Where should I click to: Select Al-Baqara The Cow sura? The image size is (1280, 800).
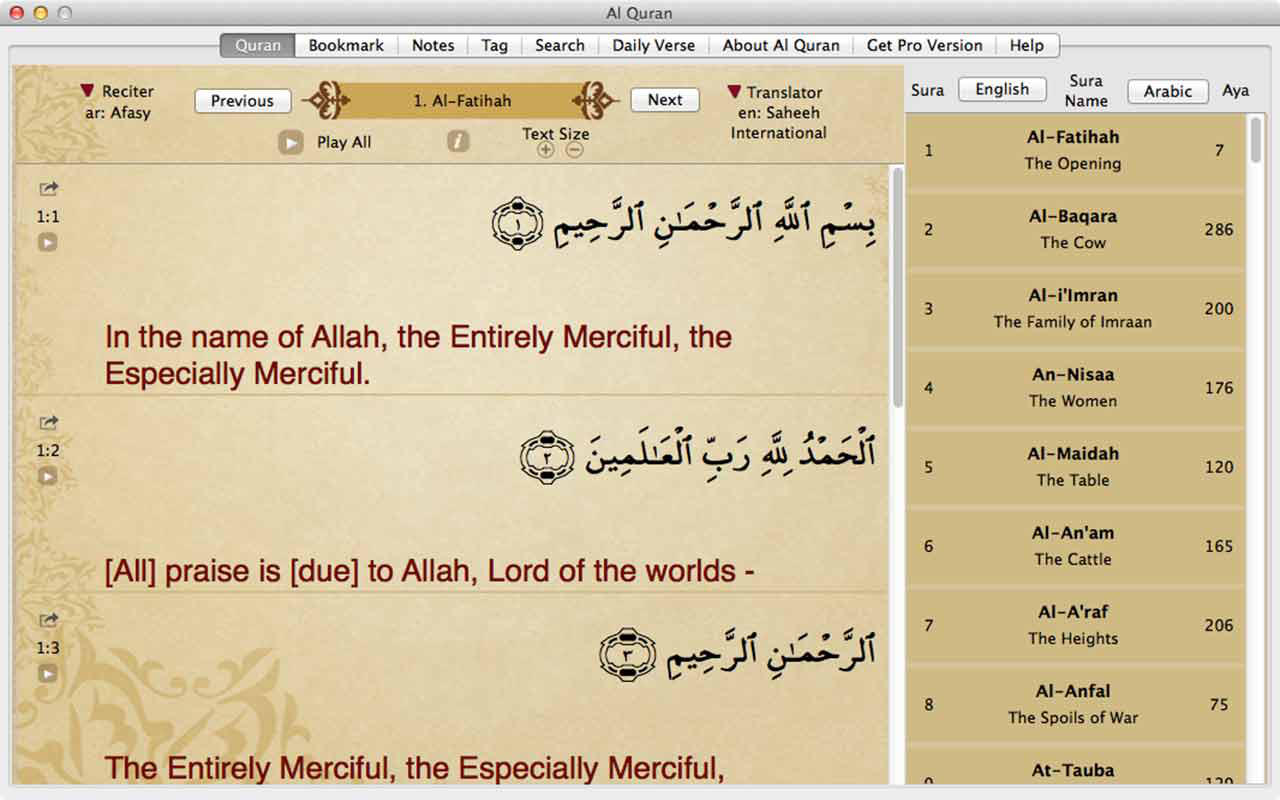click(1076, 229)
